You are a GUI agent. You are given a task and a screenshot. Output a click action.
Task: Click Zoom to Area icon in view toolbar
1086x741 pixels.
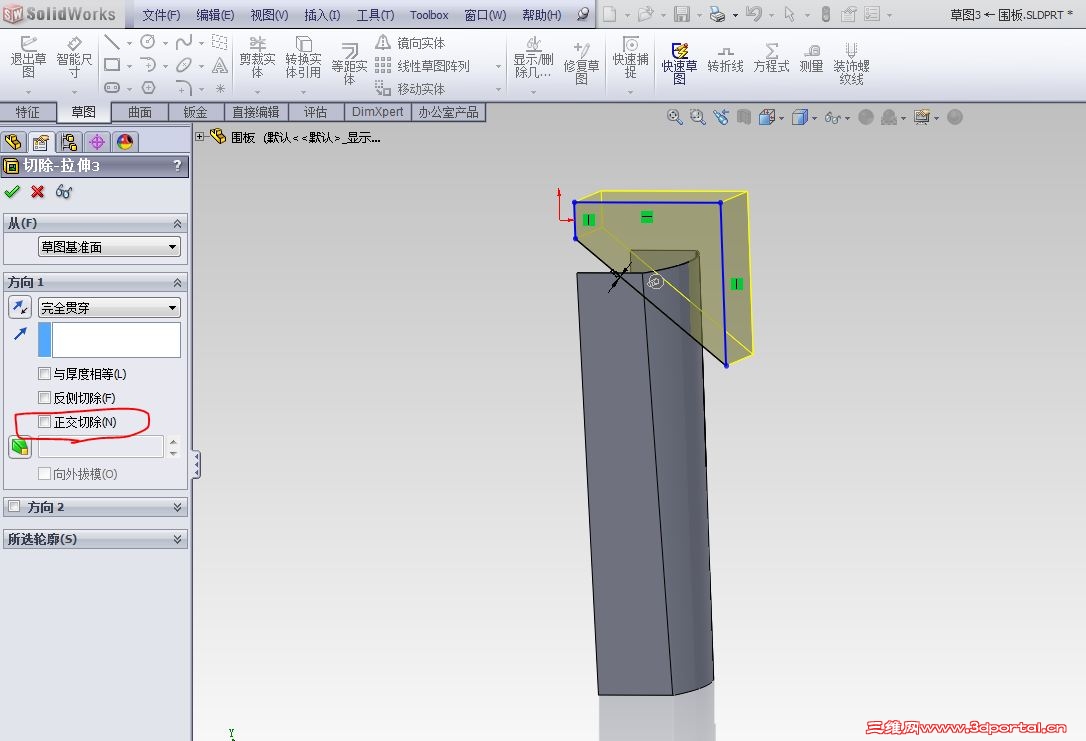click(x=697, y=117)
